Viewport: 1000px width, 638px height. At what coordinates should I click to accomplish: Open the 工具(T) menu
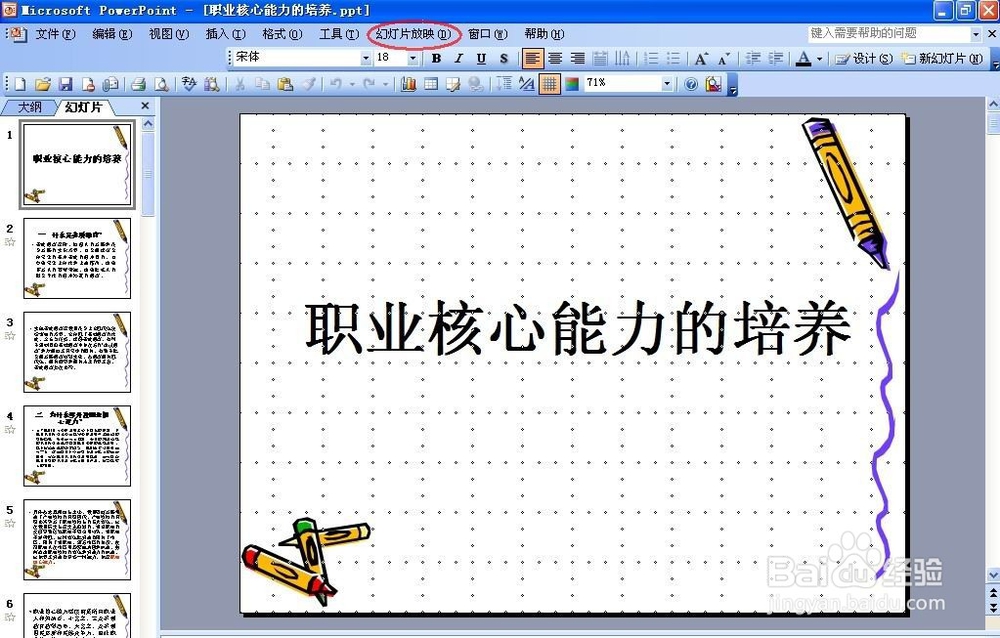pos(339,34)
